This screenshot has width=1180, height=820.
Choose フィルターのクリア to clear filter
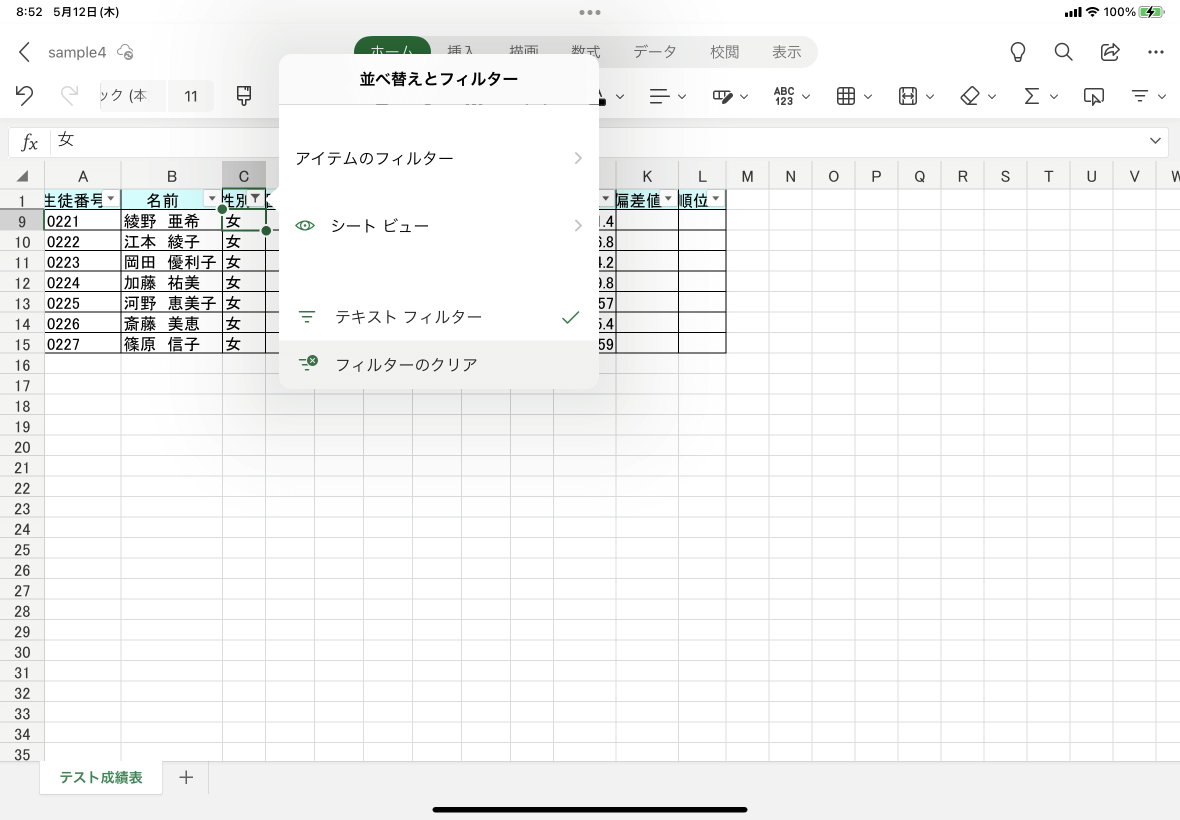438,365
